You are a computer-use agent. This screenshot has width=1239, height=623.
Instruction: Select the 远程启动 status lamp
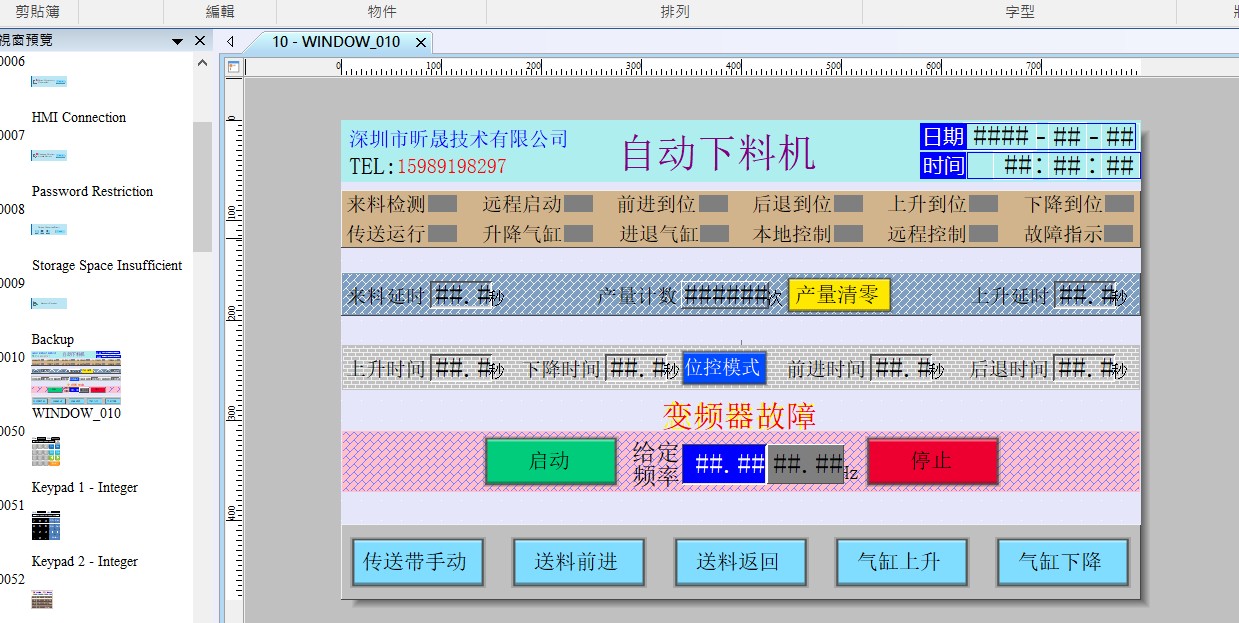coord(578,204)
